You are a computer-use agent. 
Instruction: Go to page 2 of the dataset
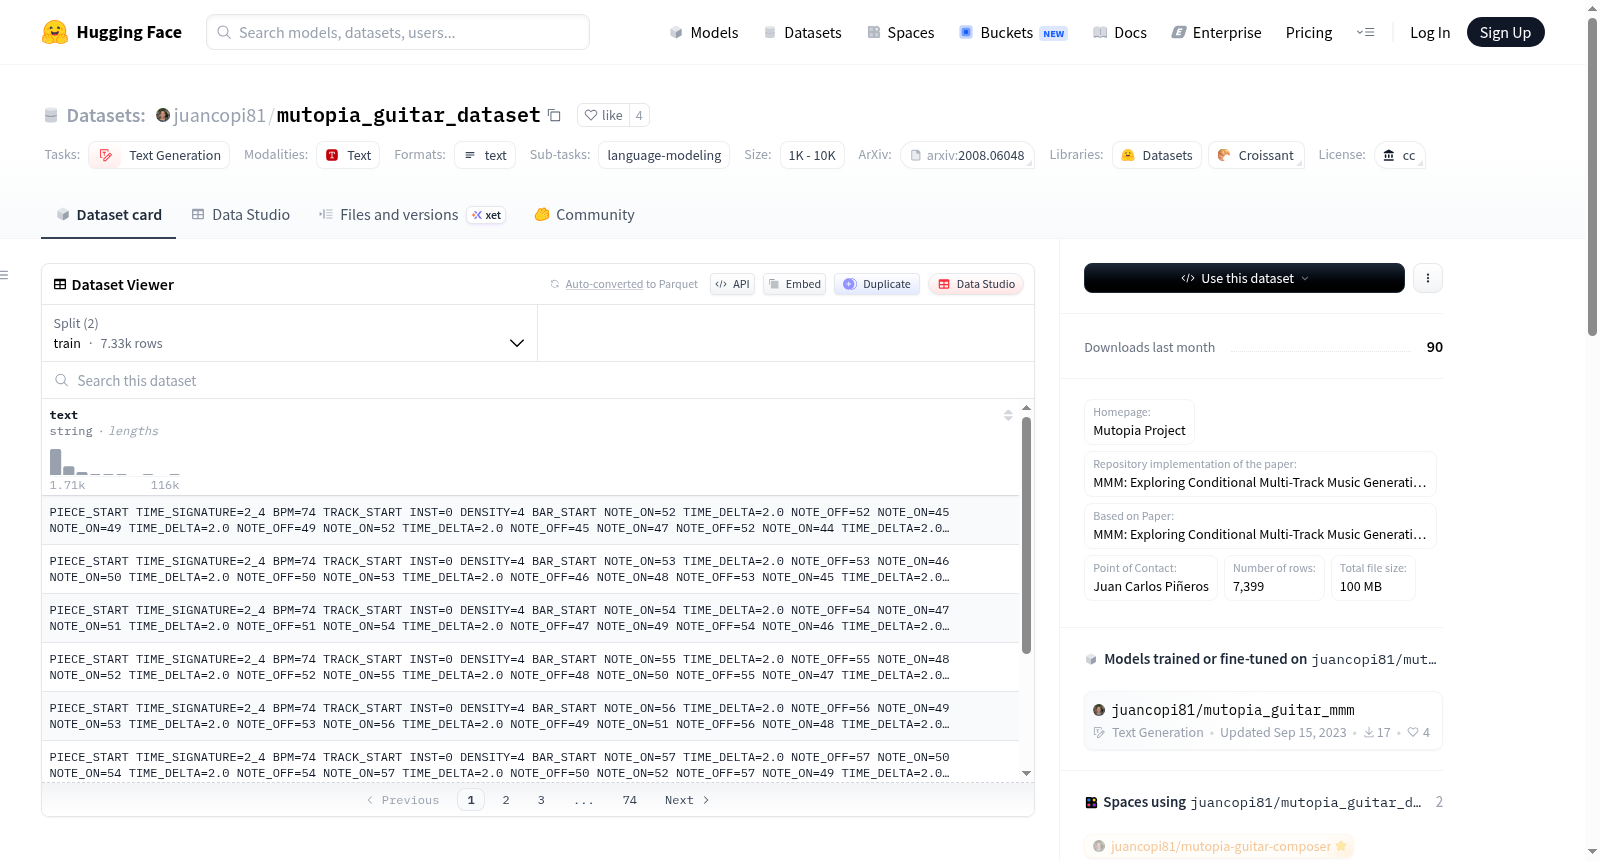506,800
